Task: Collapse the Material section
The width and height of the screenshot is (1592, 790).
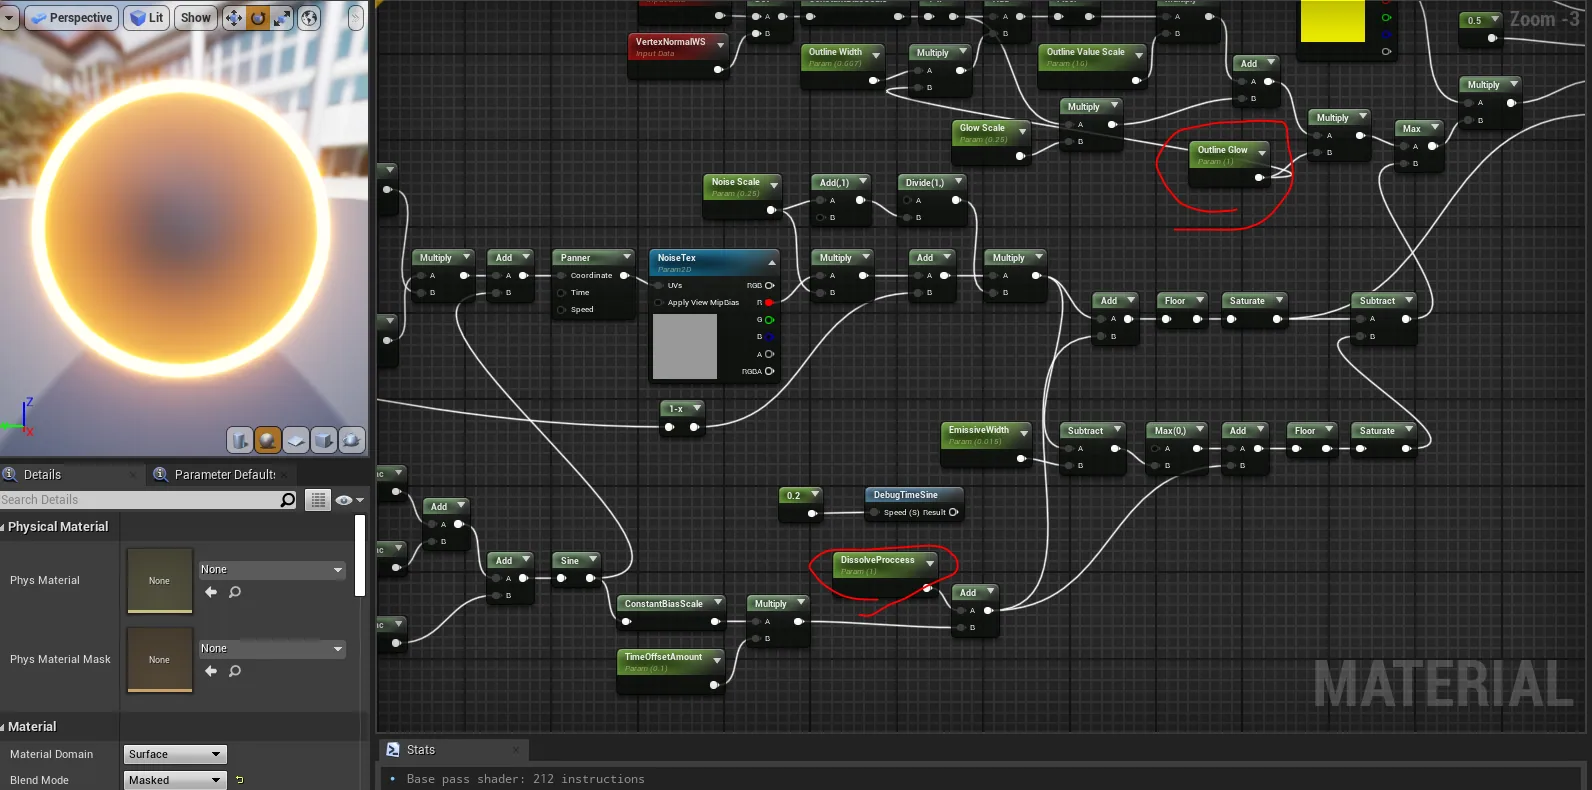Action: [4, 727]
